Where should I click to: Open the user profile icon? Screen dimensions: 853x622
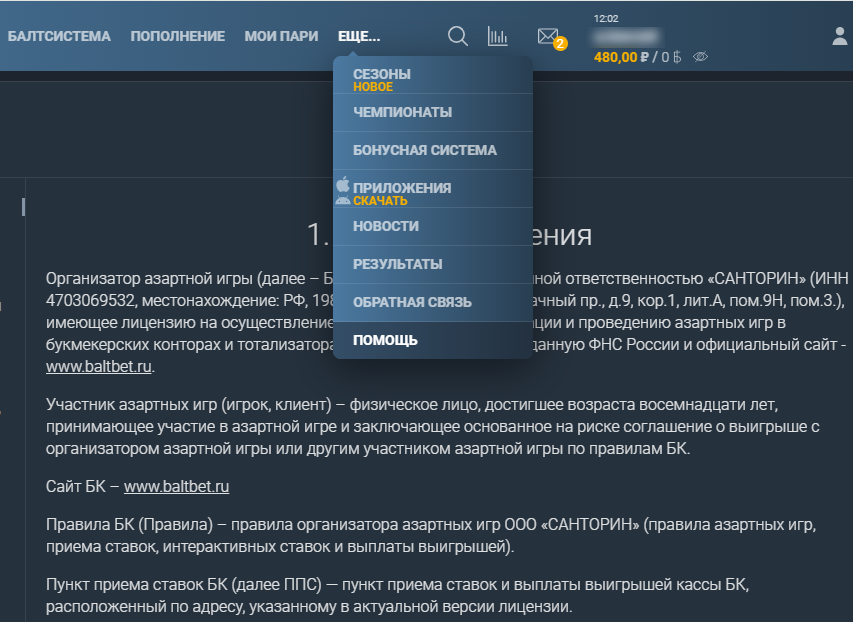[x=840, y=36]
